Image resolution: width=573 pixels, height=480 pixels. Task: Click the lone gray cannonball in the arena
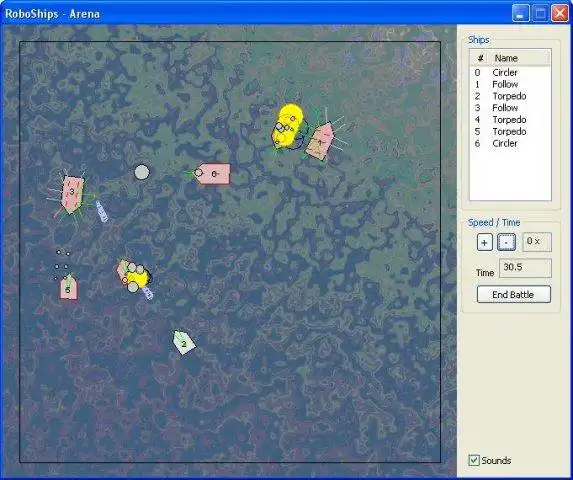point(142,172)
